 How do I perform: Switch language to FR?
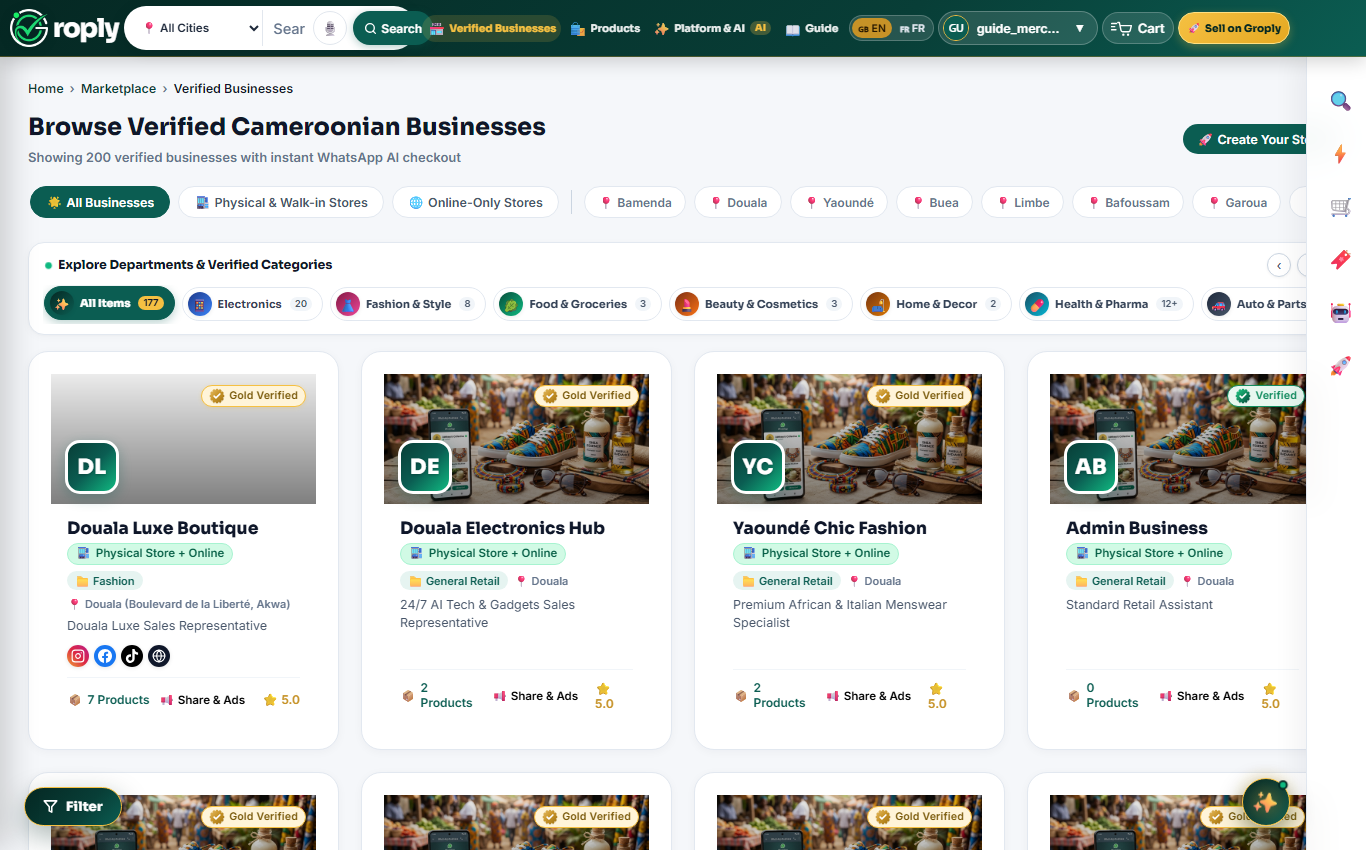pos(912,28)
